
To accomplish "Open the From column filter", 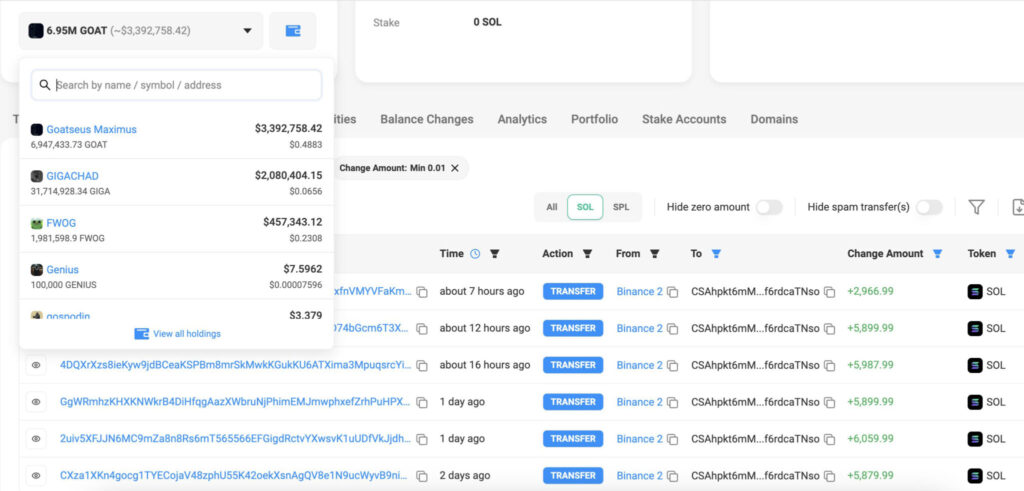I will tap(654, 254).
